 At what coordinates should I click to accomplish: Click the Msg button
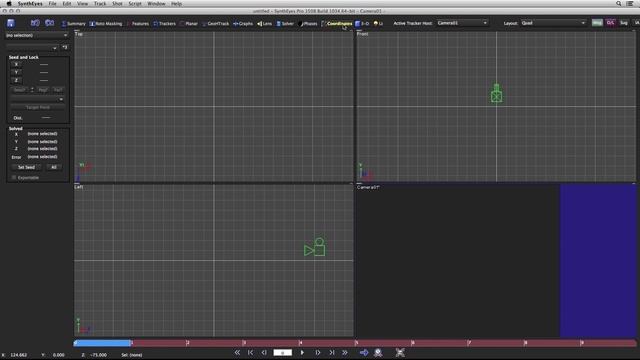[597, 23]
